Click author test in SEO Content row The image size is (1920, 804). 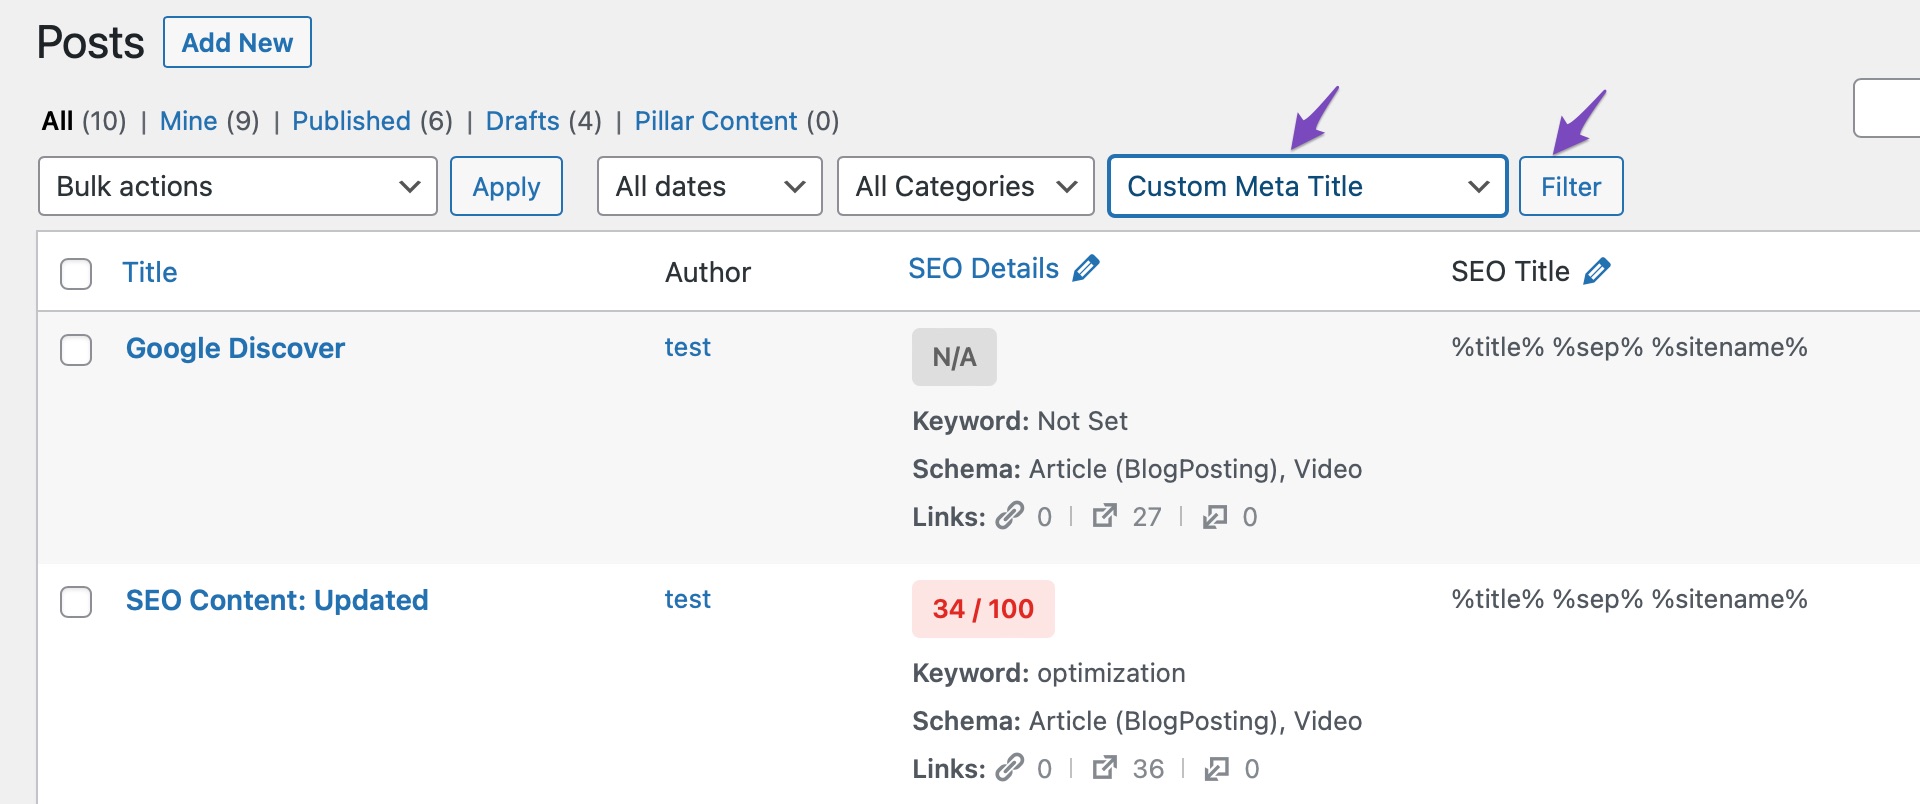coord(688,599)
